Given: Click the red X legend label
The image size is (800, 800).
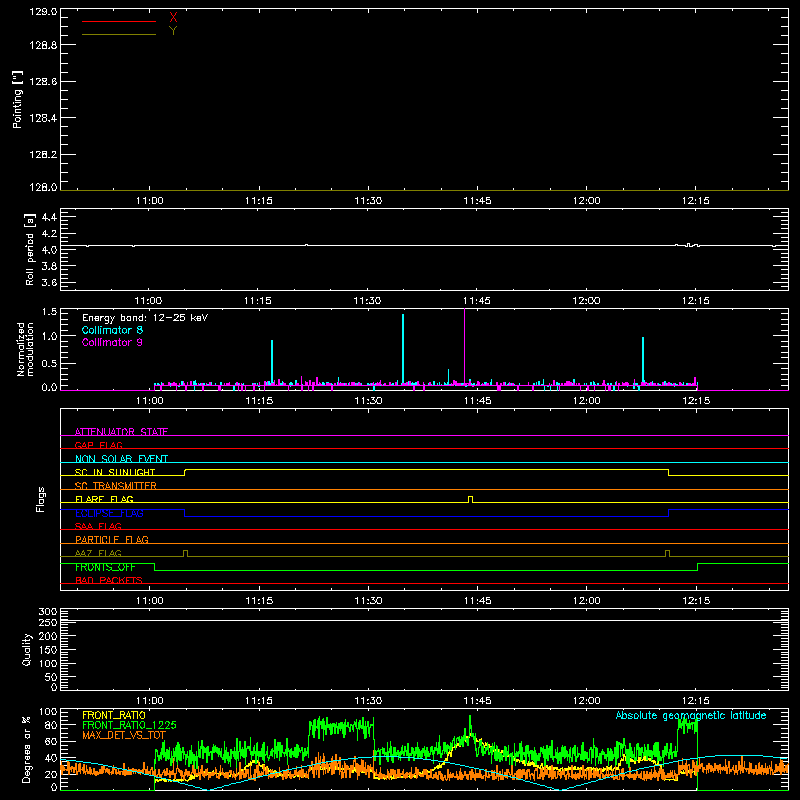Looking at the screenshot, I should tap(173, 18).
